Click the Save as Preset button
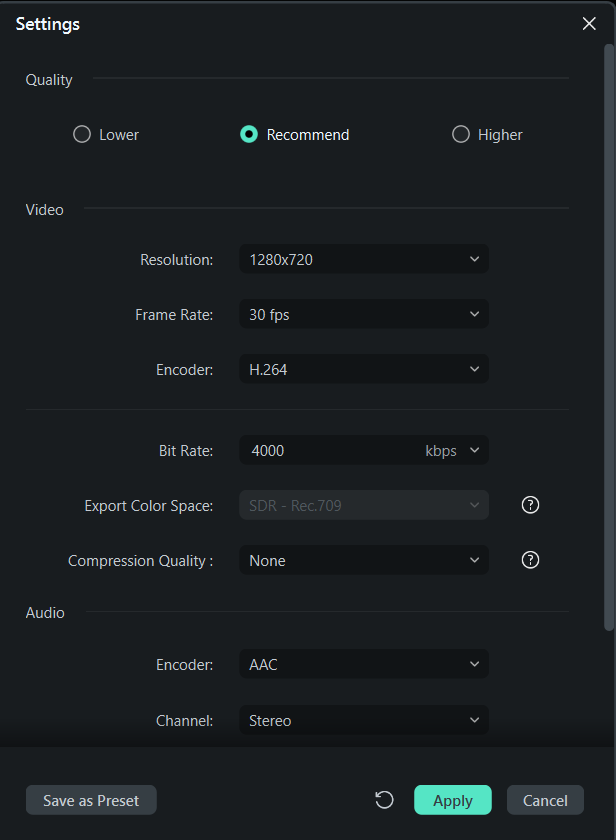Image resolution: width=616 pixels, height=840 pixels. click(91, 800)
